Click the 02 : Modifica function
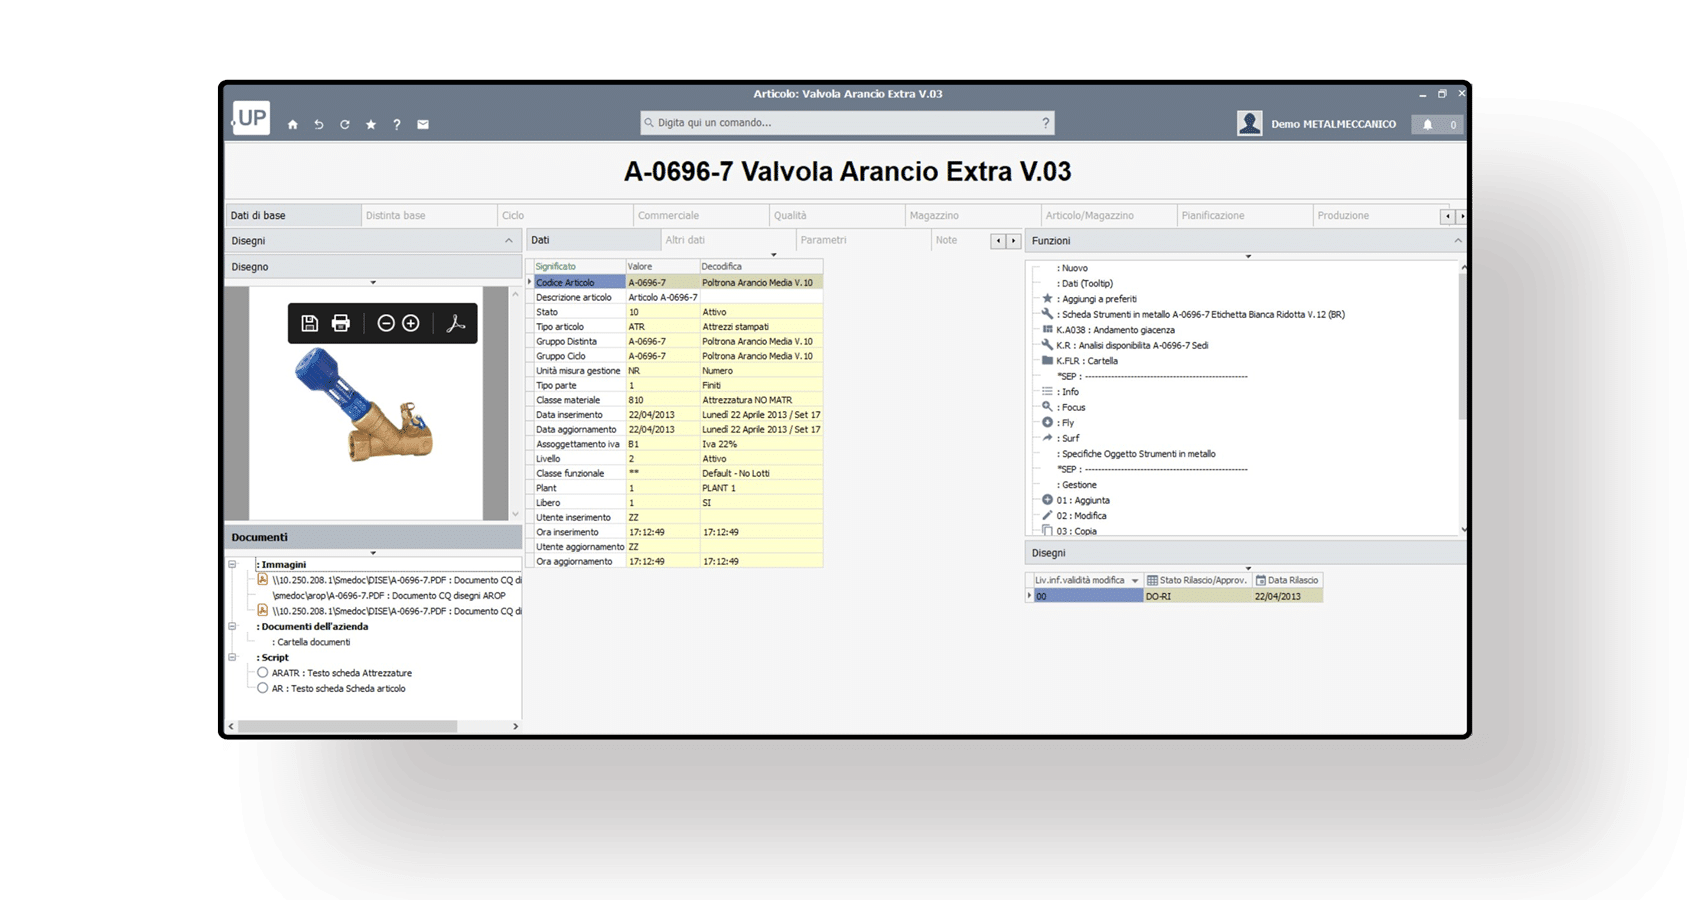1707x900 pixels. (x=1081, y=516)
